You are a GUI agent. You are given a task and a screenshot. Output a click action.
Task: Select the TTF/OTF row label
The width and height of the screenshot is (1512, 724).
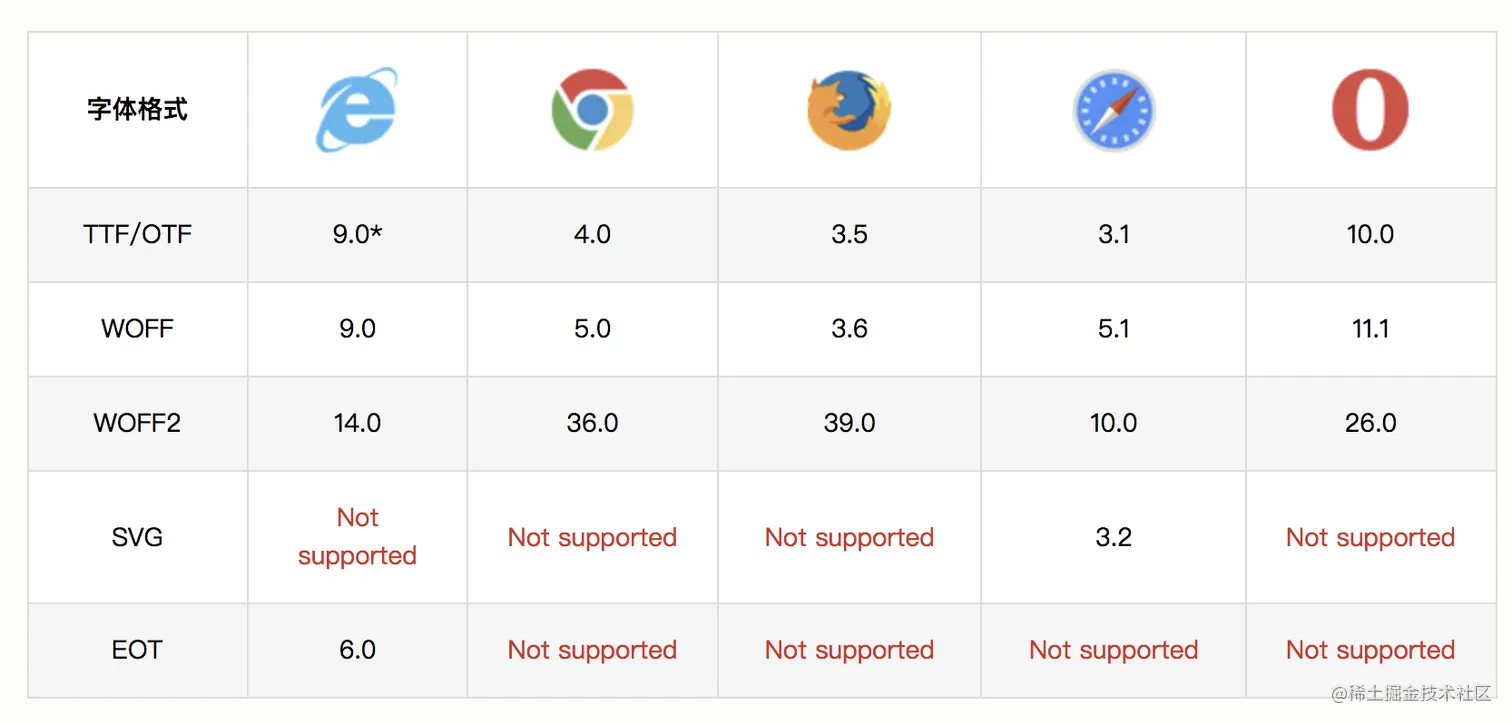137,235
